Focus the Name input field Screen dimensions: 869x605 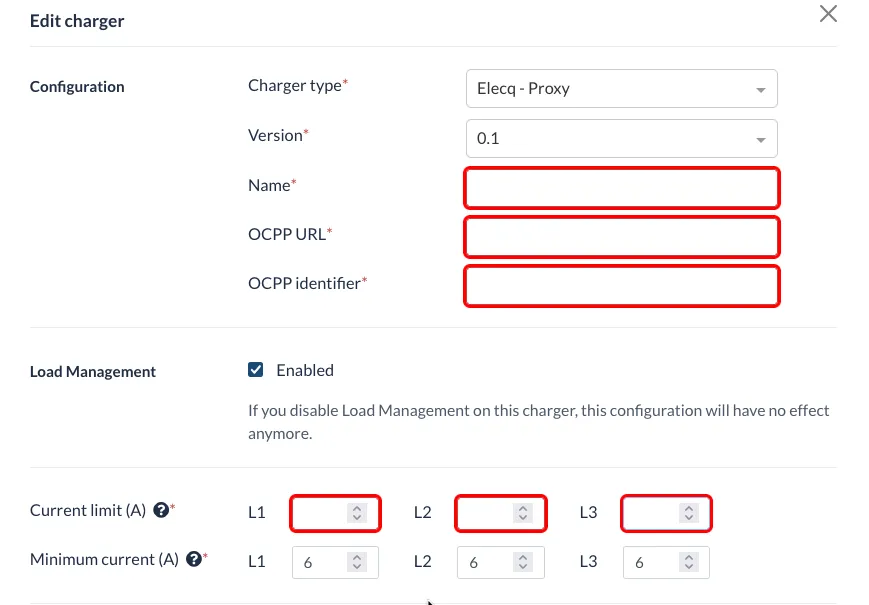coord(622,188)
